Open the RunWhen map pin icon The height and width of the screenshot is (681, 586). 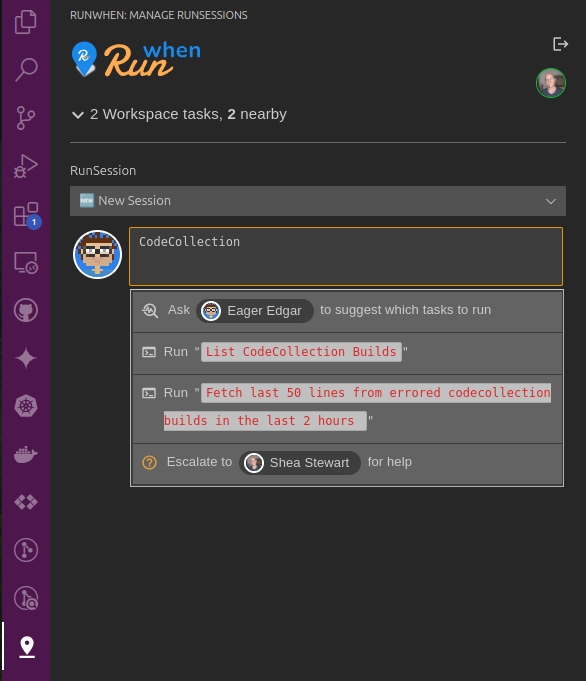click(27, 646)
